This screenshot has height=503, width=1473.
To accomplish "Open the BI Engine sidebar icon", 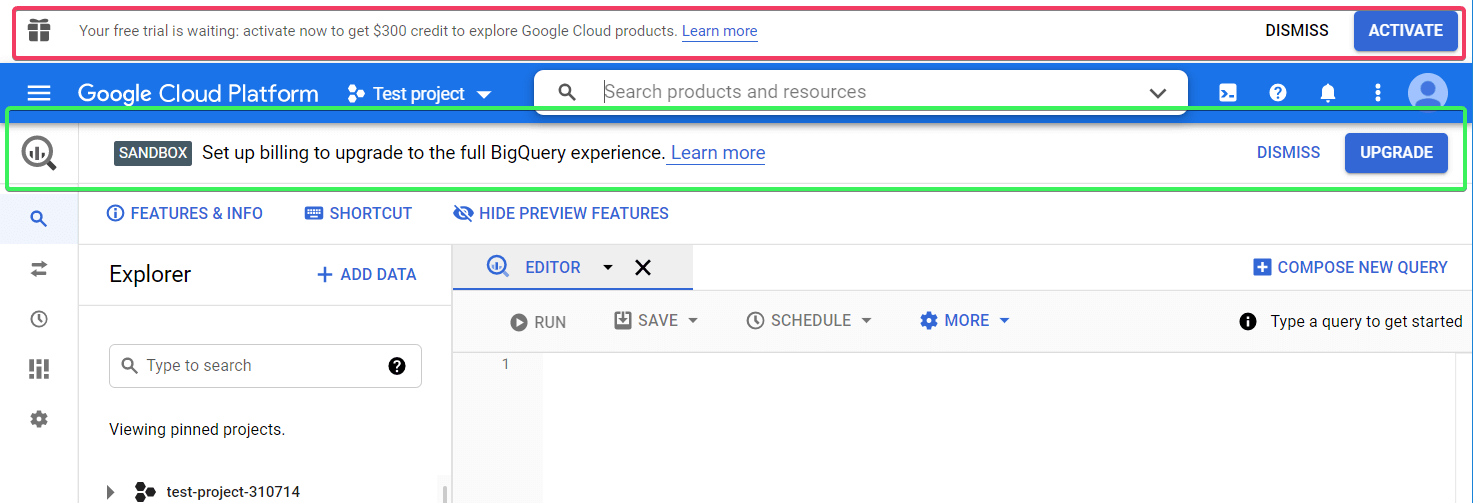I will [39, 369].
